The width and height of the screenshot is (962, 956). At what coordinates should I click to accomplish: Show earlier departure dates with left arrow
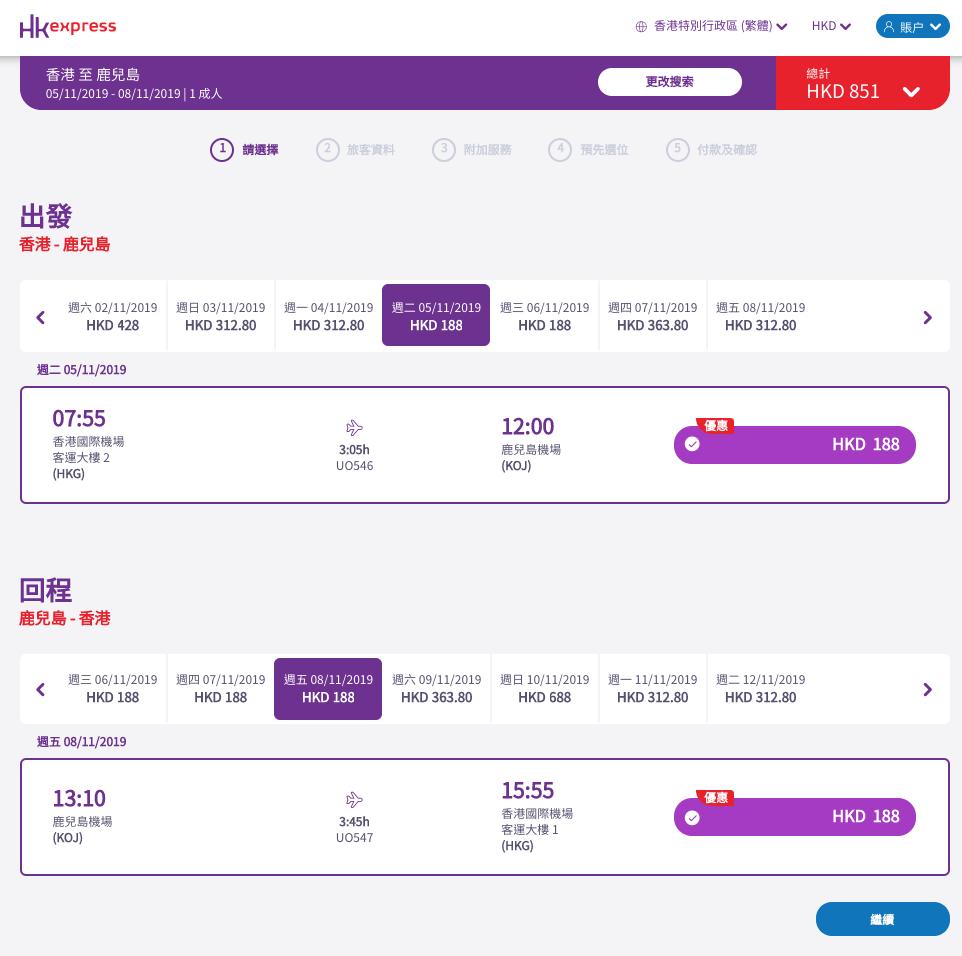(x=40, y=317)
